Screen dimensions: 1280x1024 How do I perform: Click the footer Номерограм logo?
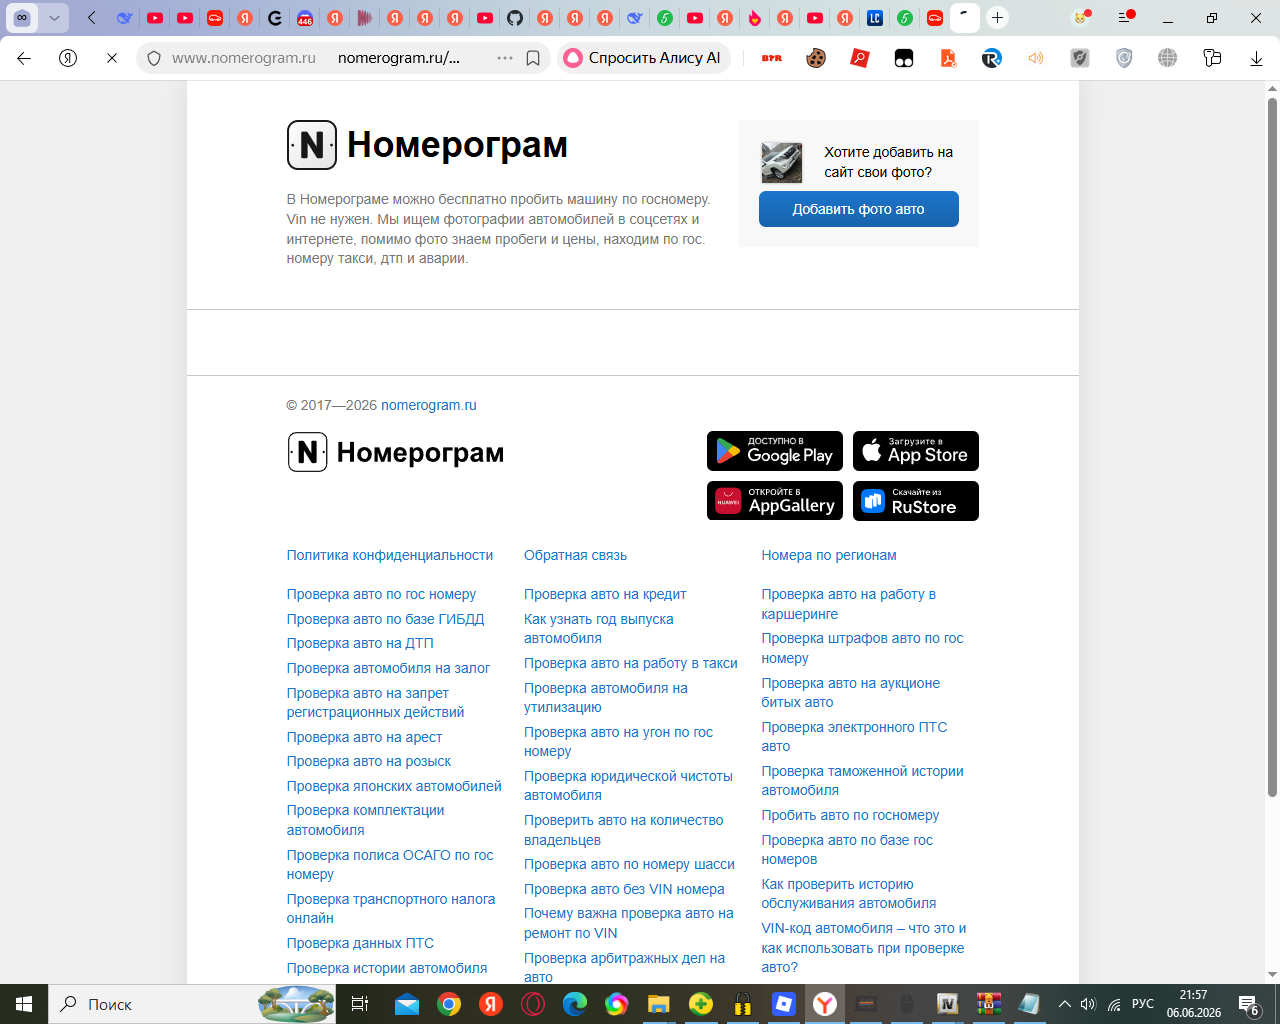tap(395, 452)
